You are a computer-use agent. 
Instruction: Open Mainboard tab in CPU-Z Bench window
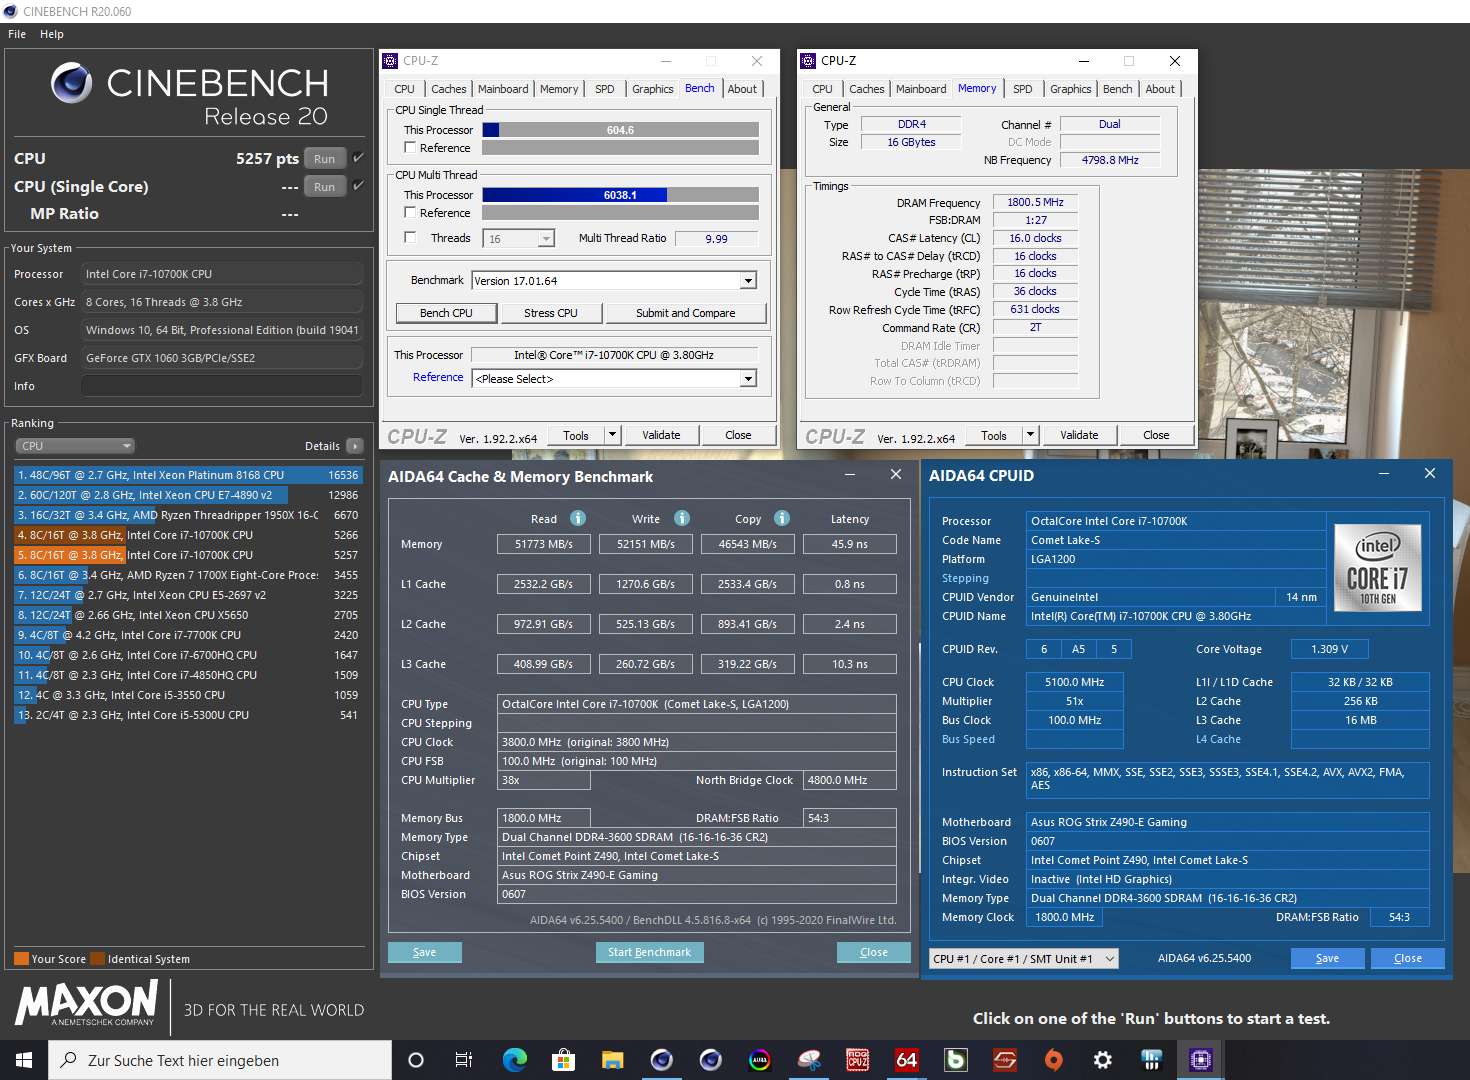pos(503,89)
